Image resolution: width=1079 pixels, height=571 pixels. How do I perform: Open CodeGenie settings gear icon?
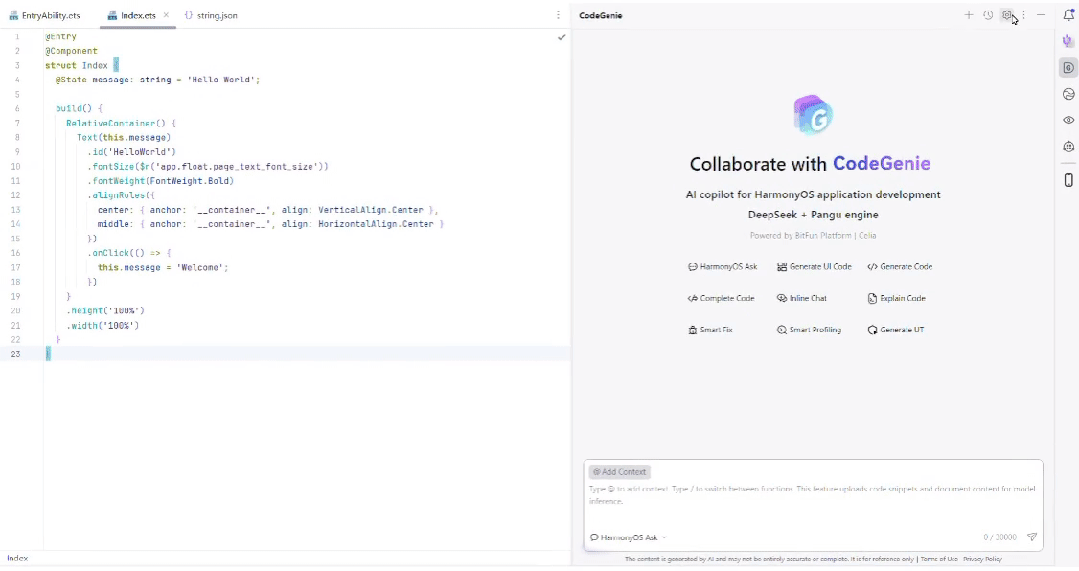click(x=1007, y=15)
